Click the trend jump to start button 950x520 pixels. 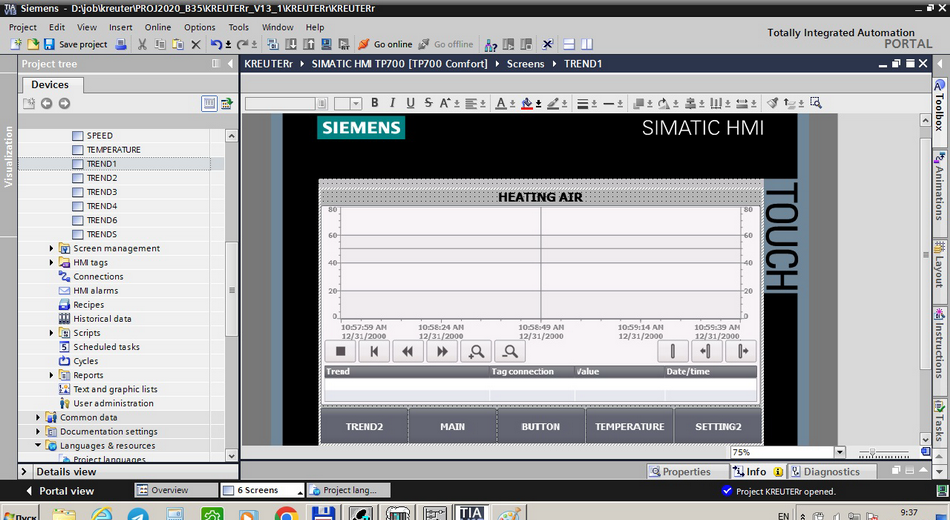pos(373,351)
